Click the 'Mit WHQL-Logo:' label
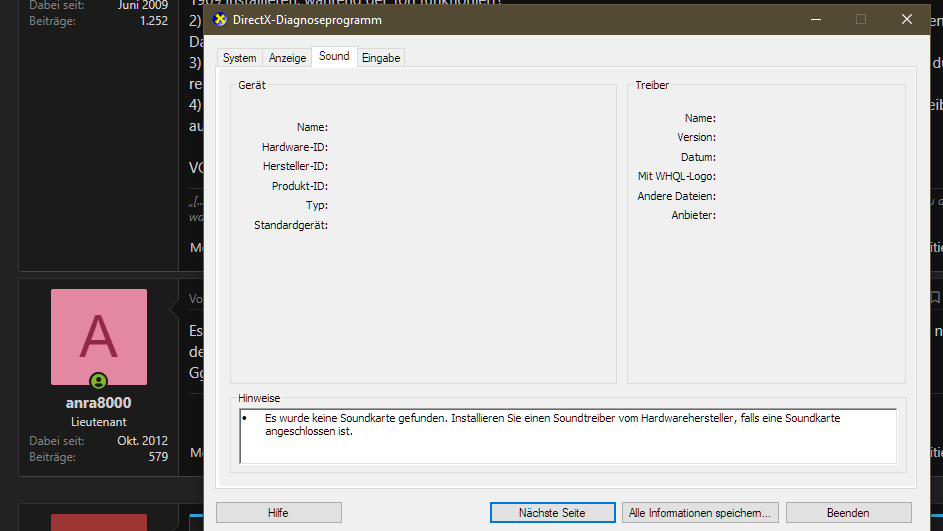The width and height of the screenshot is (943, 531). tap(677, 176)
